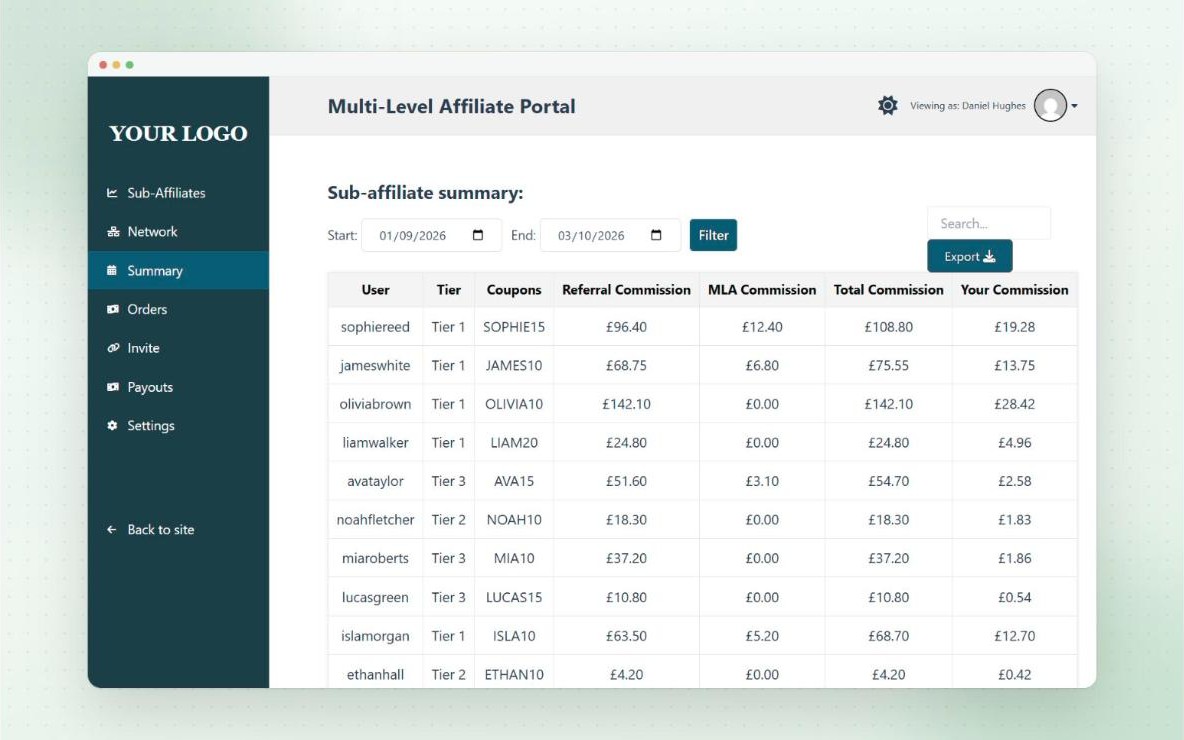Click the Payouts money icon in sidebar
Viewport: 1184px width, 740px height.
click(113, 387)
